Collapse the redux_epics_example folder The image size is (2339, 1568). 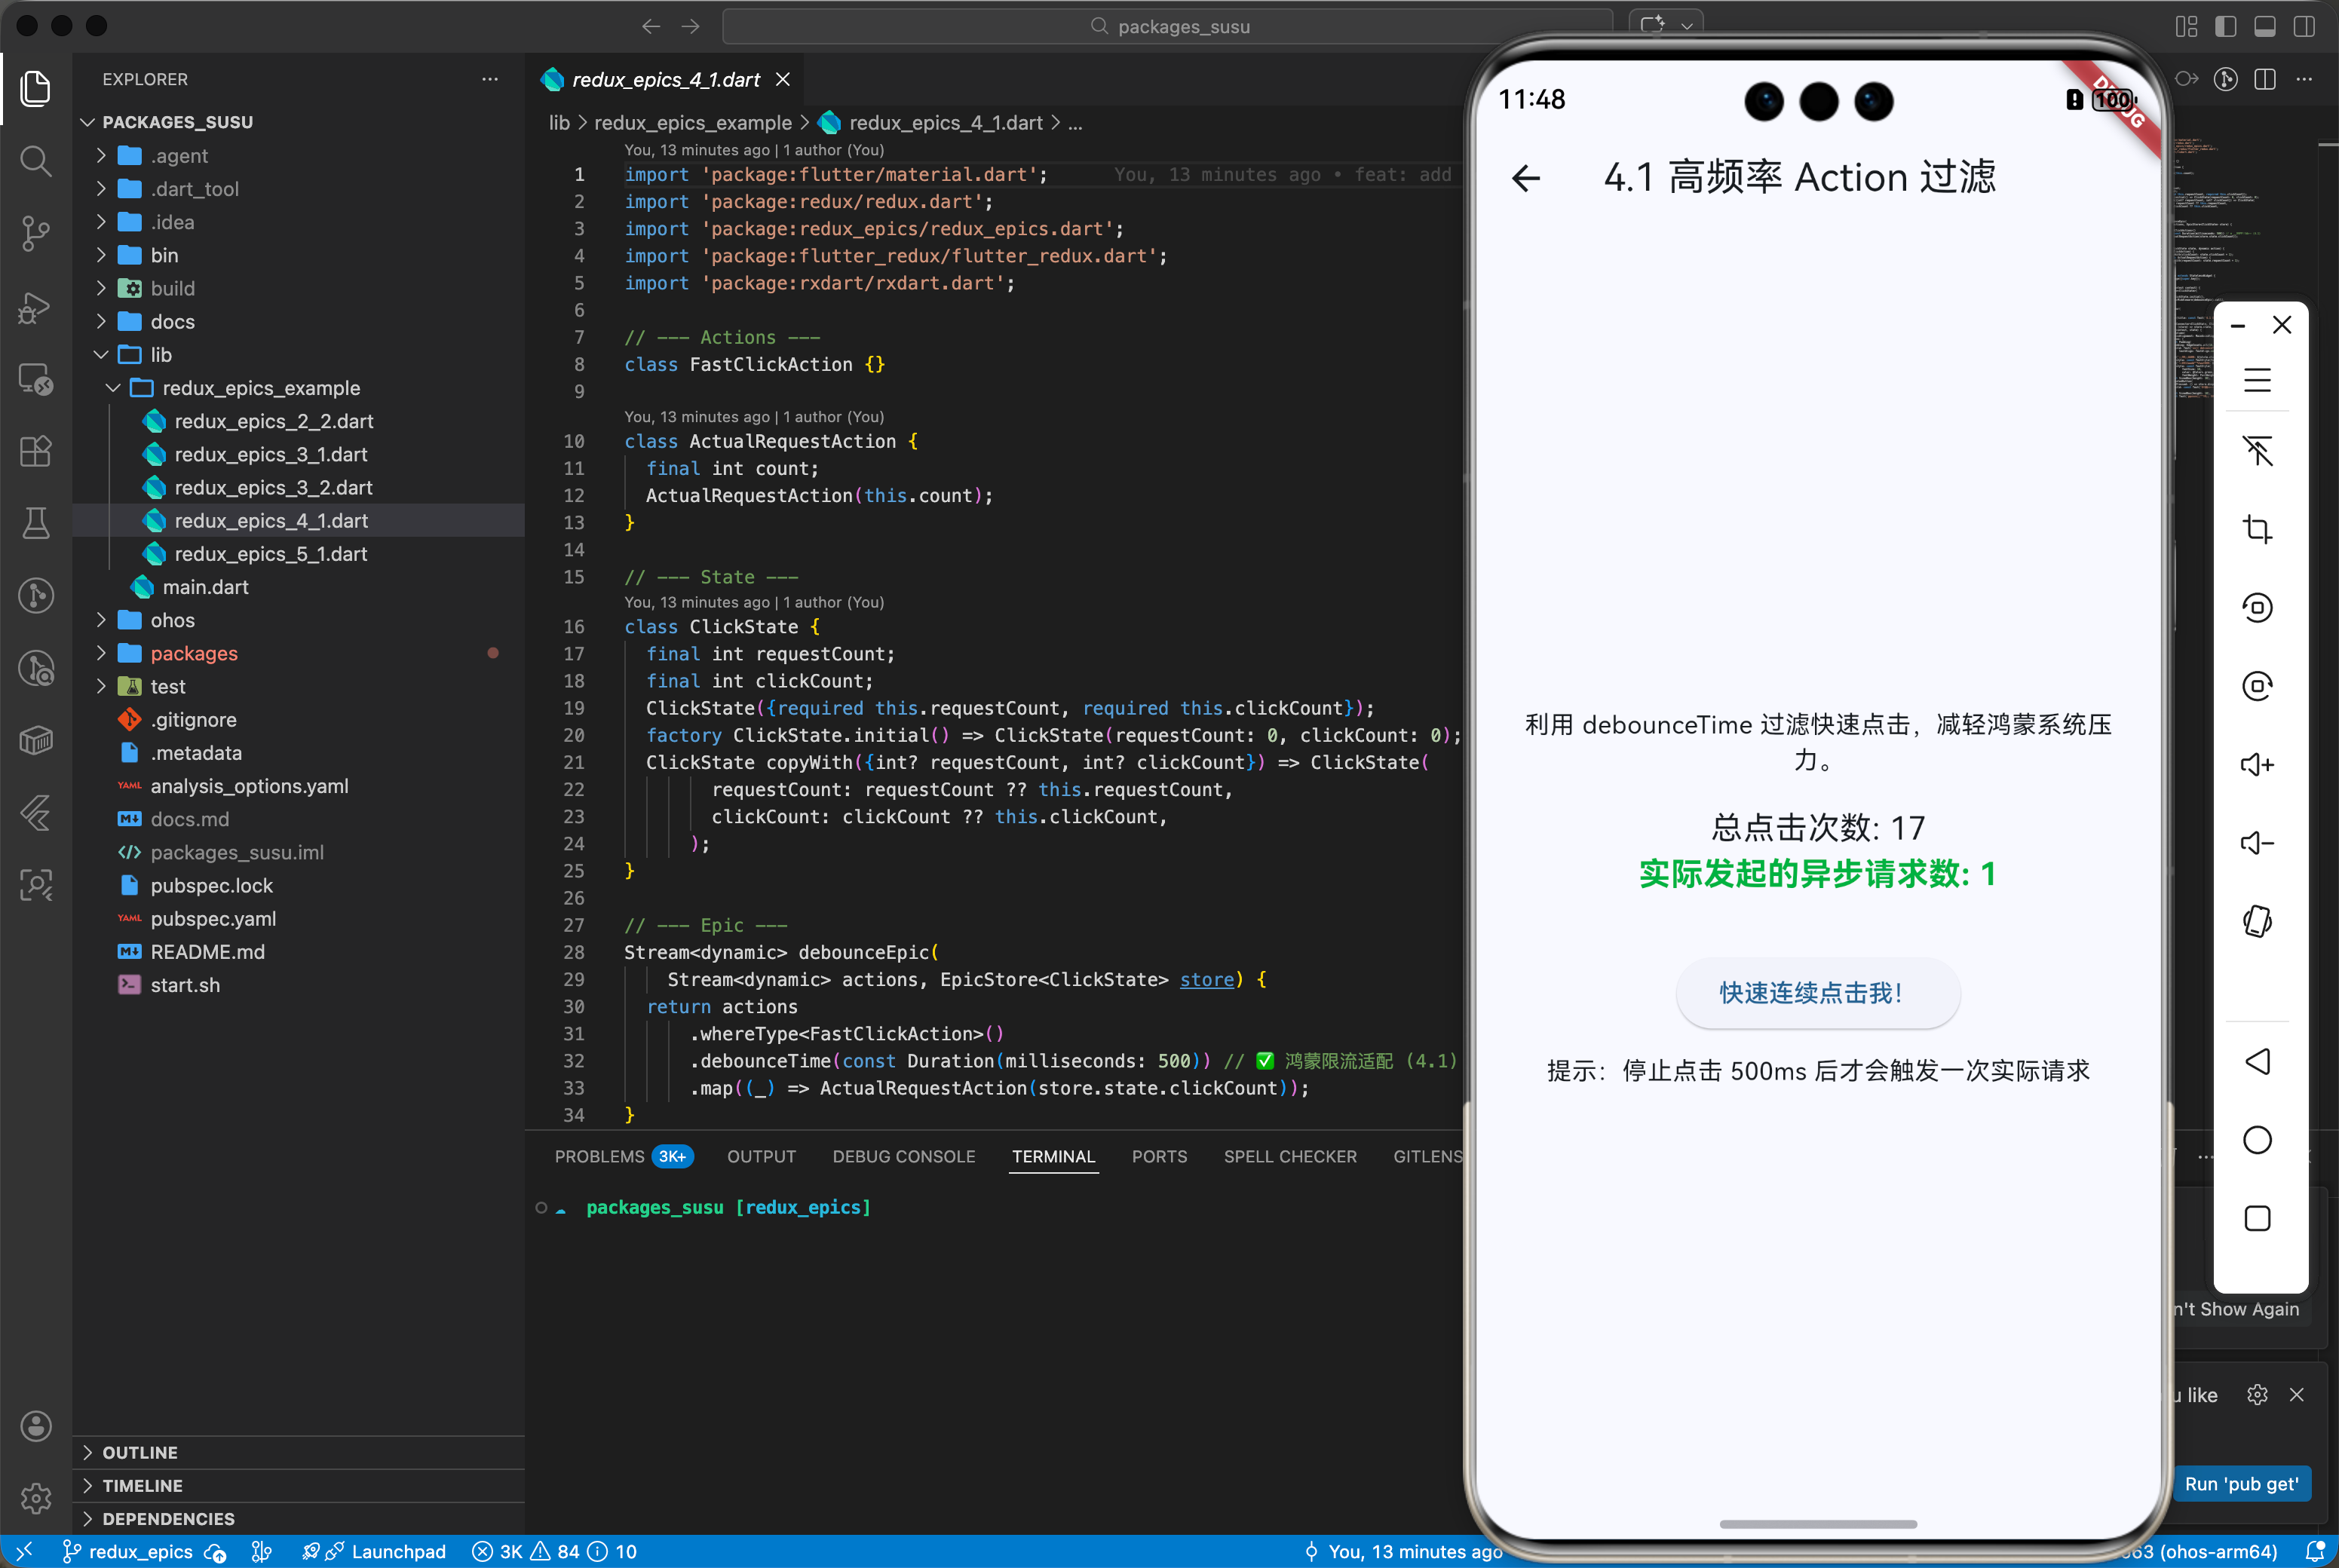[x=260, y=388]
